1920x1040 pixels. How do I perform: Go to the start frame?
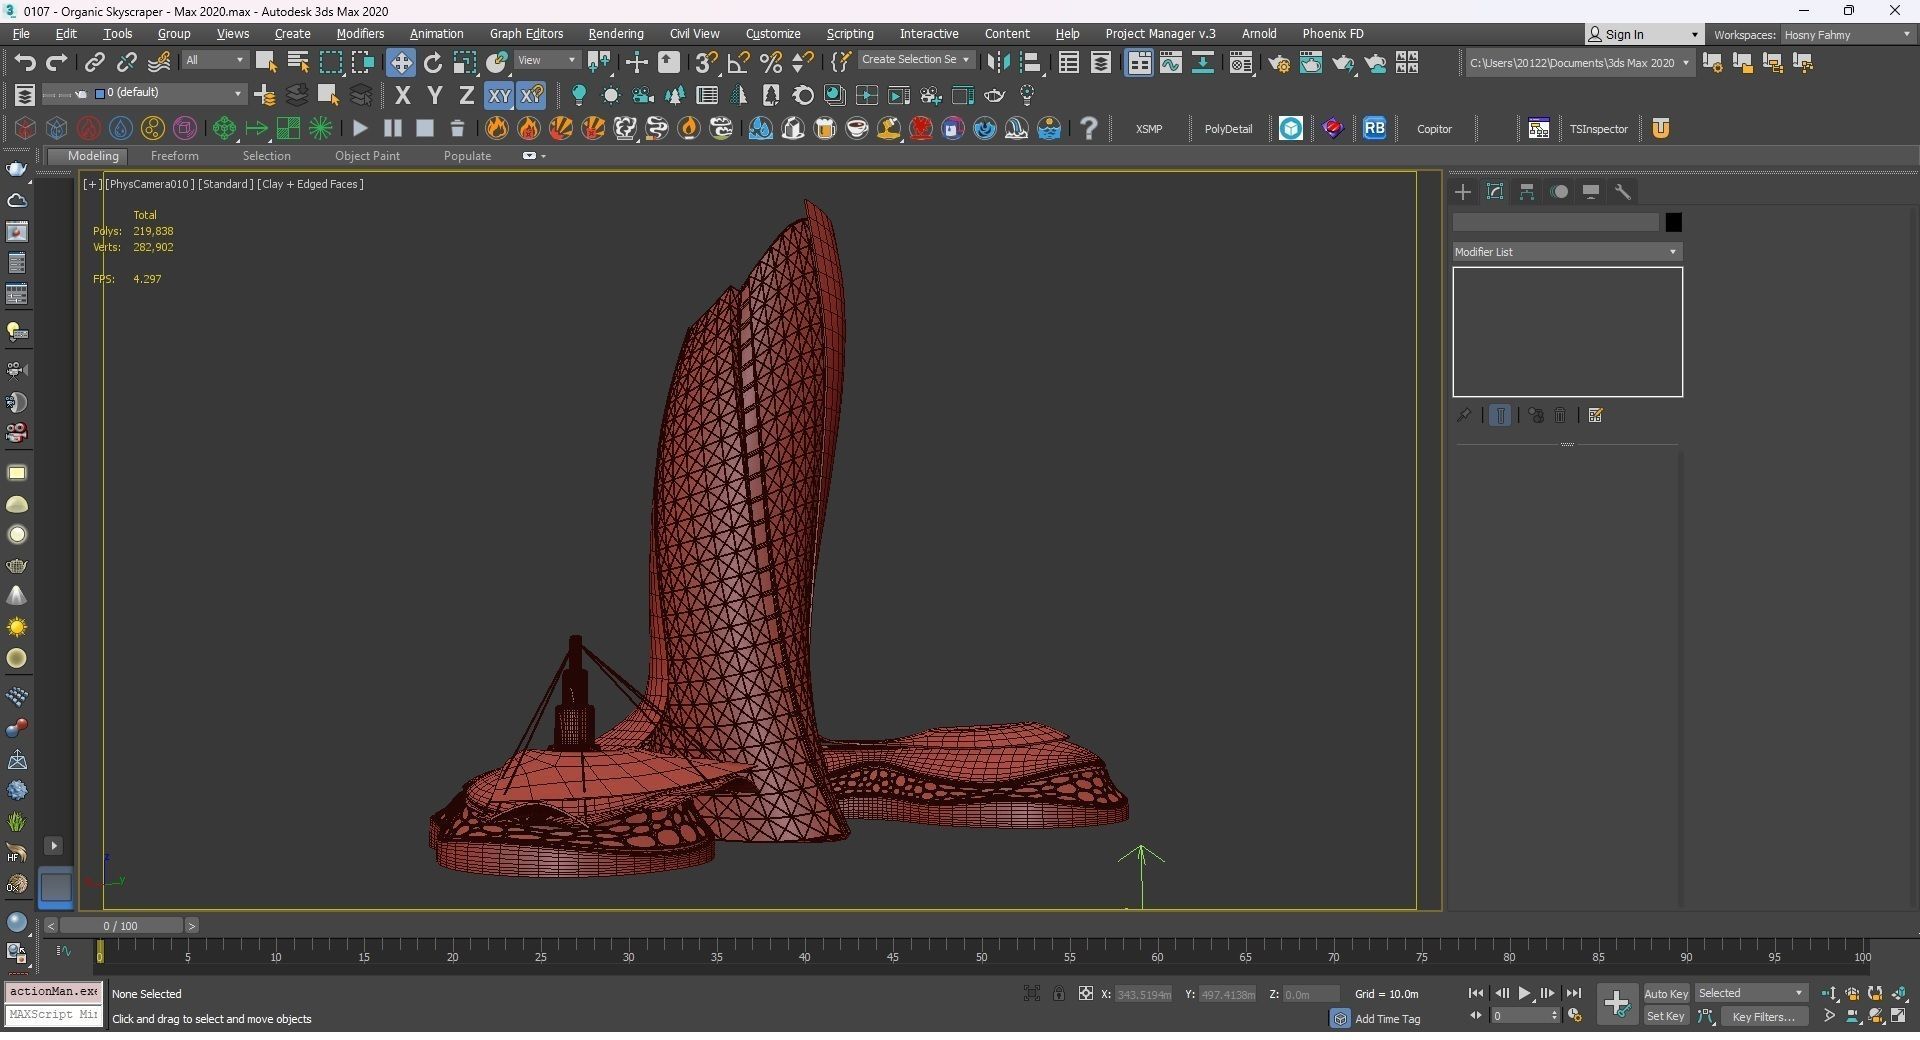pos(1476,994)
